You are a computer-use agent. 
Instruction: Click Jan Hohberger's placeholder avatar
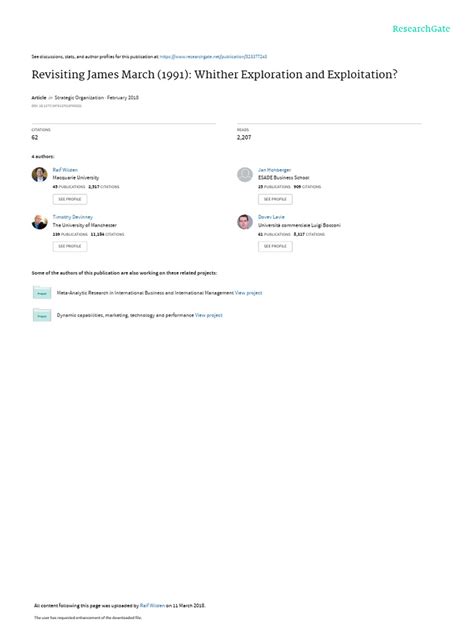pyautogui.click(x=245, y=175)
